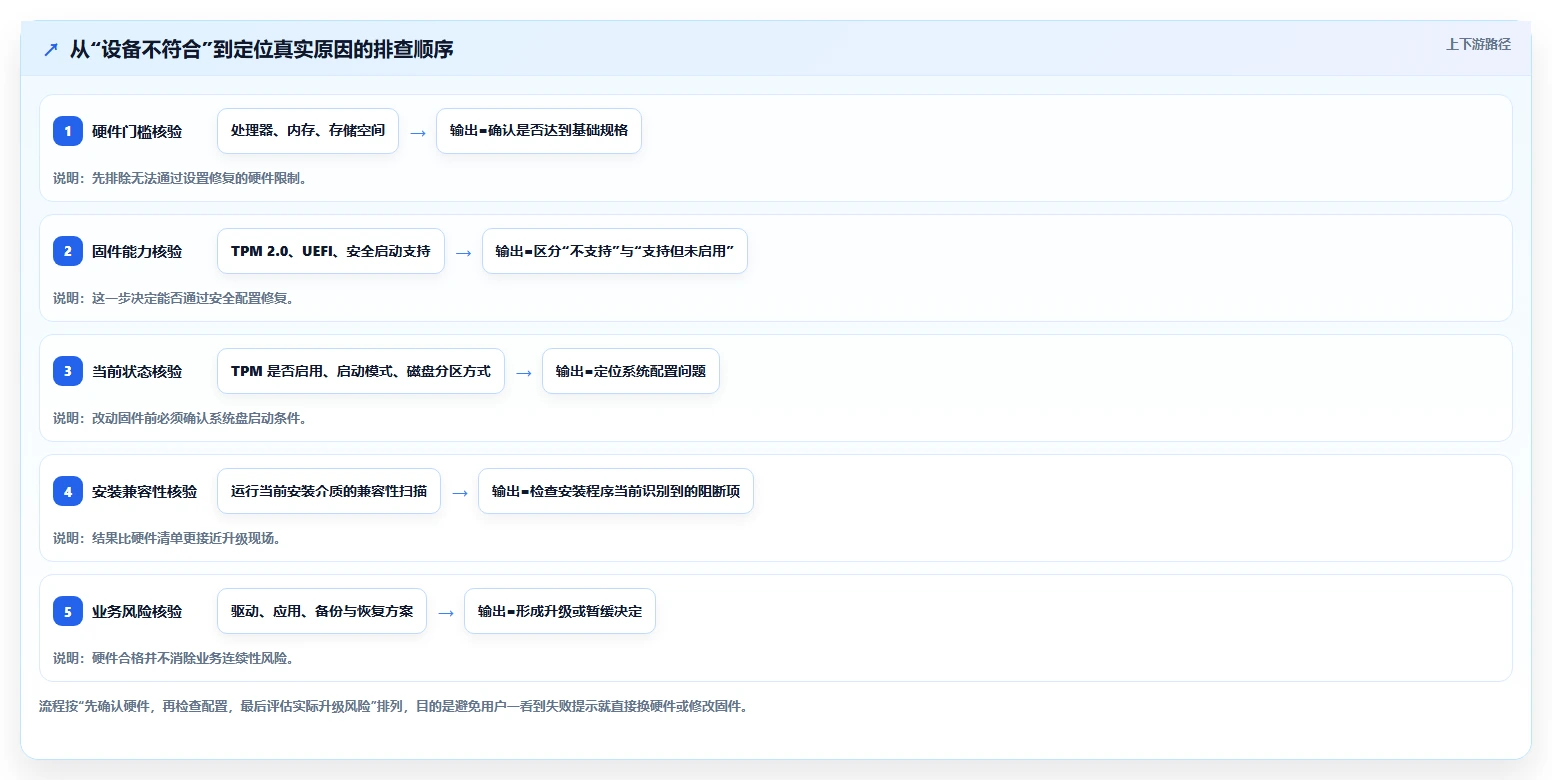Viewport: 1552px width, 780px height.
Task: Select the 输出=检查安装程序当前识别到的阻断项 box
Action: pyautogui.click(x=616, y=491)
